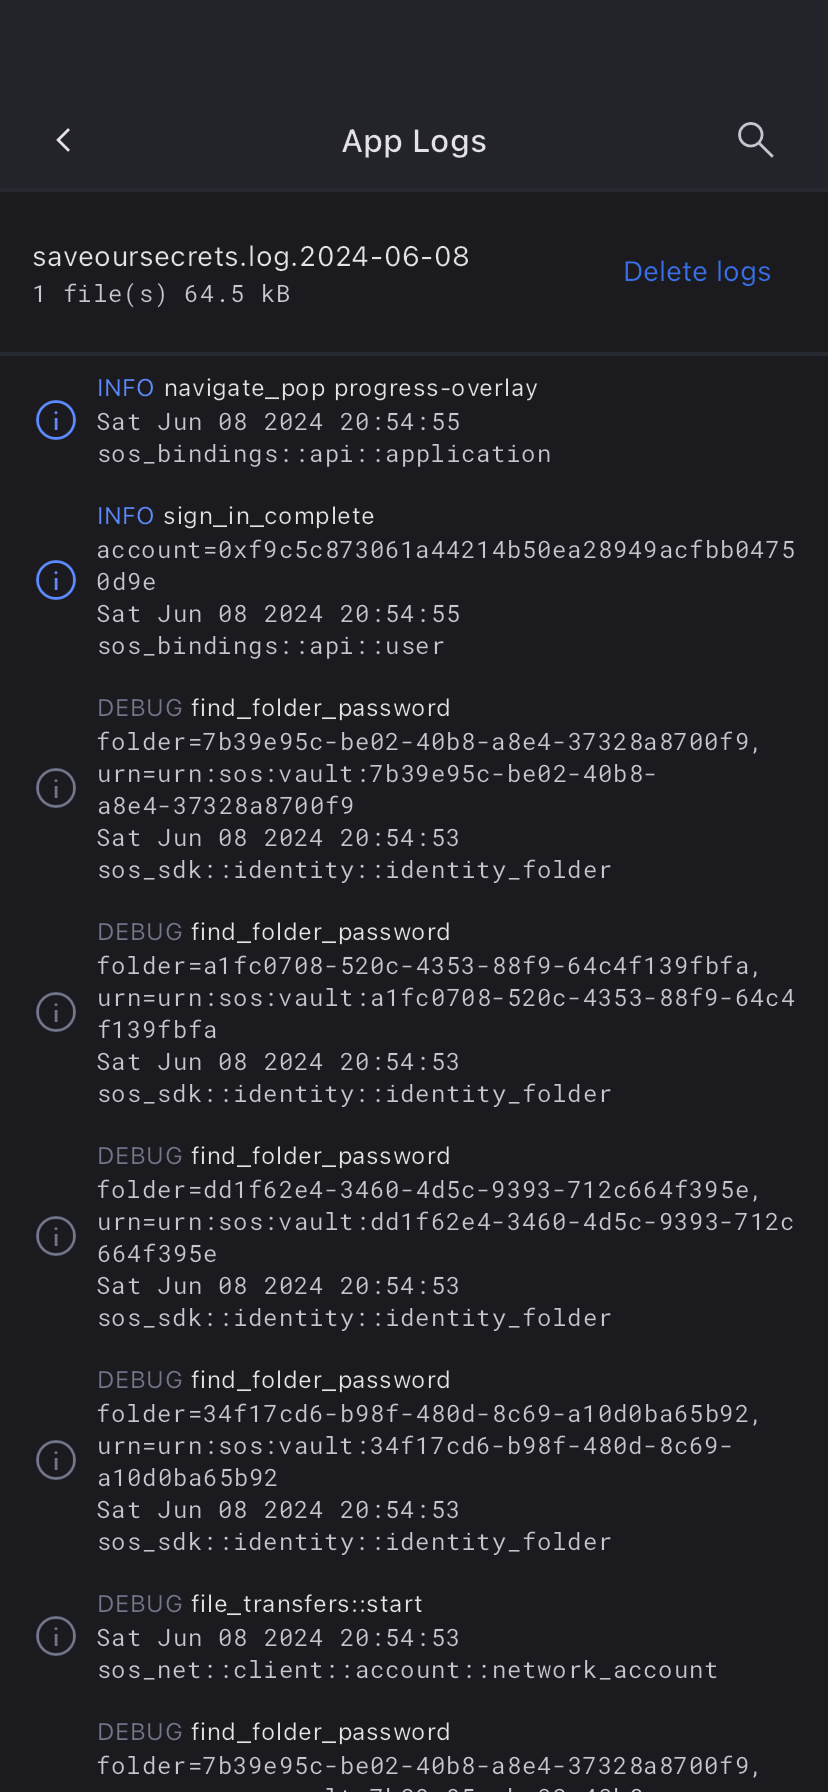Tap the 1 file(s) 64.5 kB summary
Image resolution: width=828 pixels, height=1792 pixels.
[161, 294]
